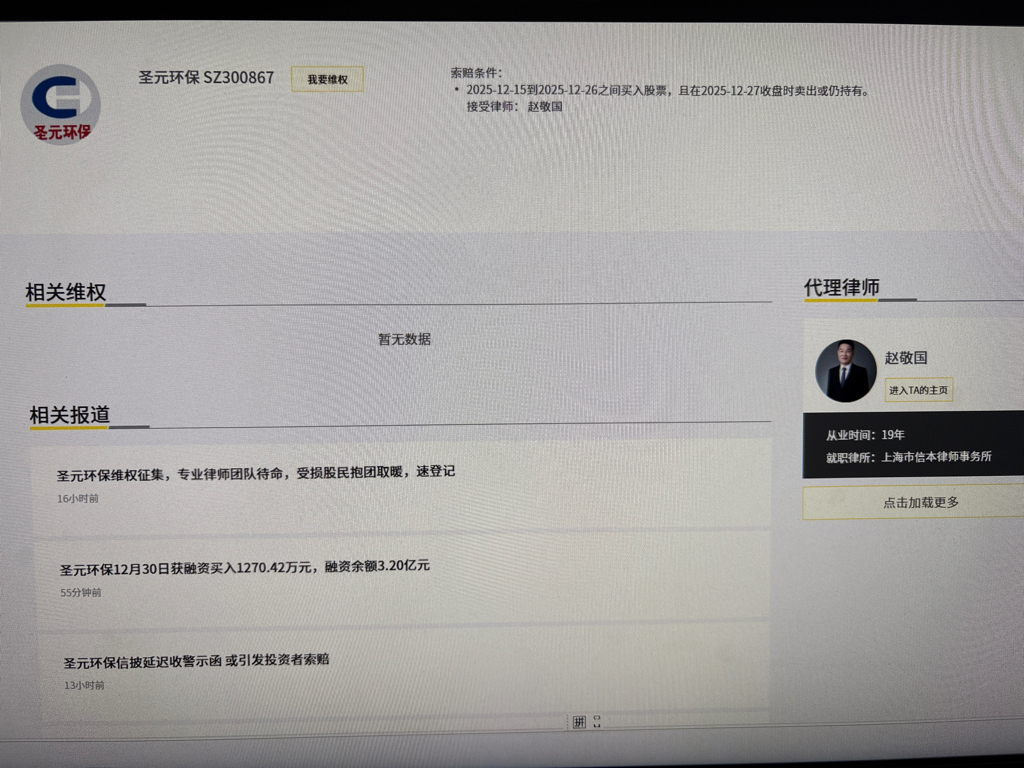Viewport: 1024px width, 768px height.
Task: Click the 我要维权 button
Action: click(327, 79)
